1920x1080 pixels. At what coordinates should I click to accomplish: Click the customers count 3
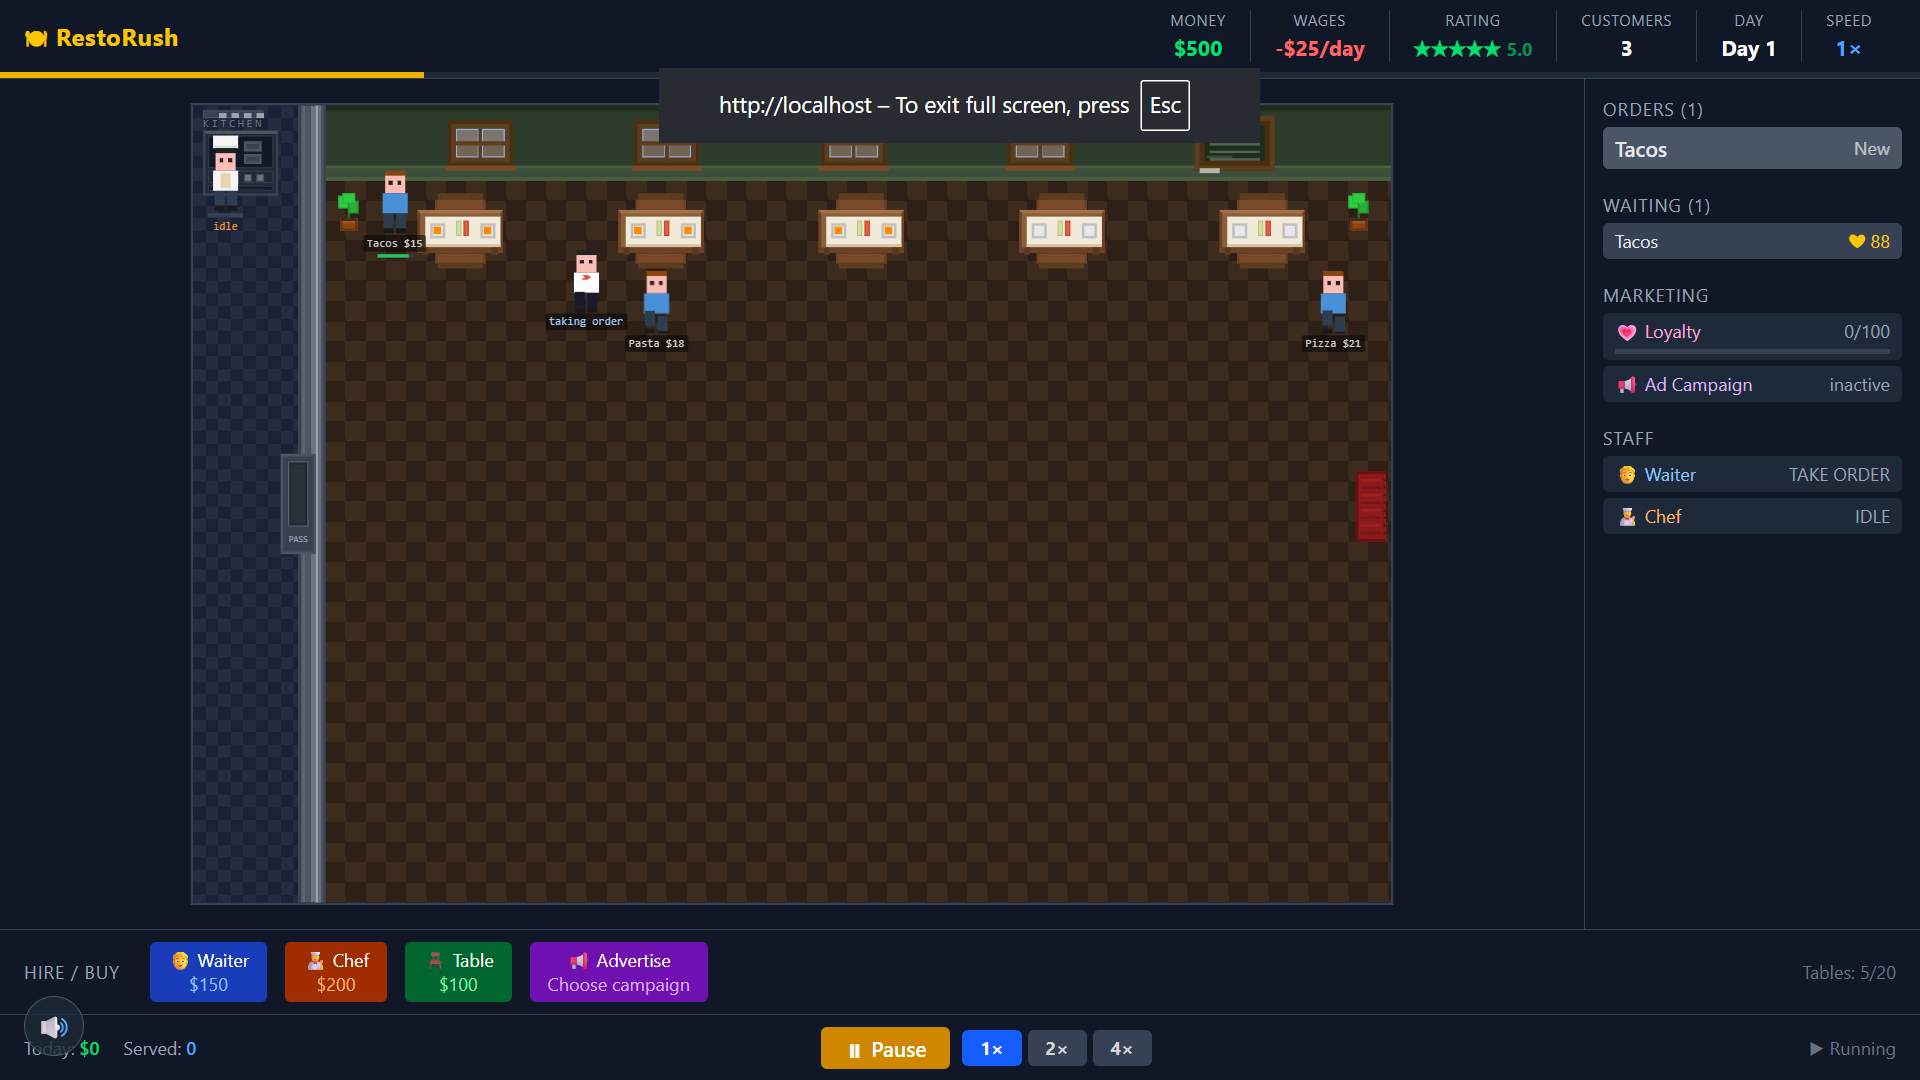click(1626, 49)
